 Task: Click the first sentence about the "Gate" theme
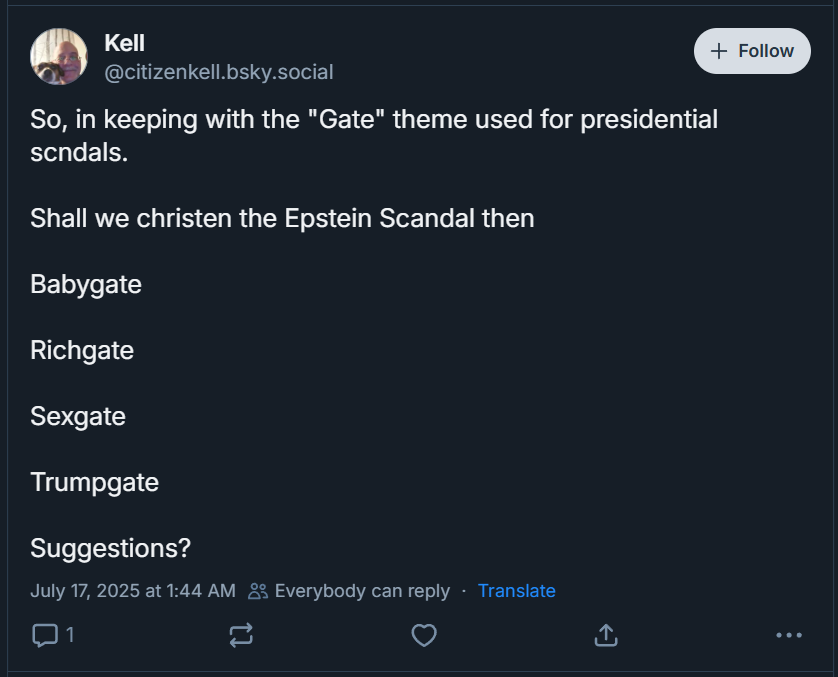pos(374,120)
